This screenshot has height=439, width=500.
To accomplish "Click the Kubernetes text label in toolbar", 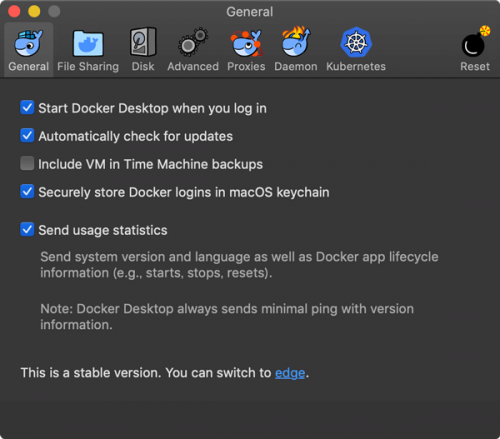I will coord(356,66).
